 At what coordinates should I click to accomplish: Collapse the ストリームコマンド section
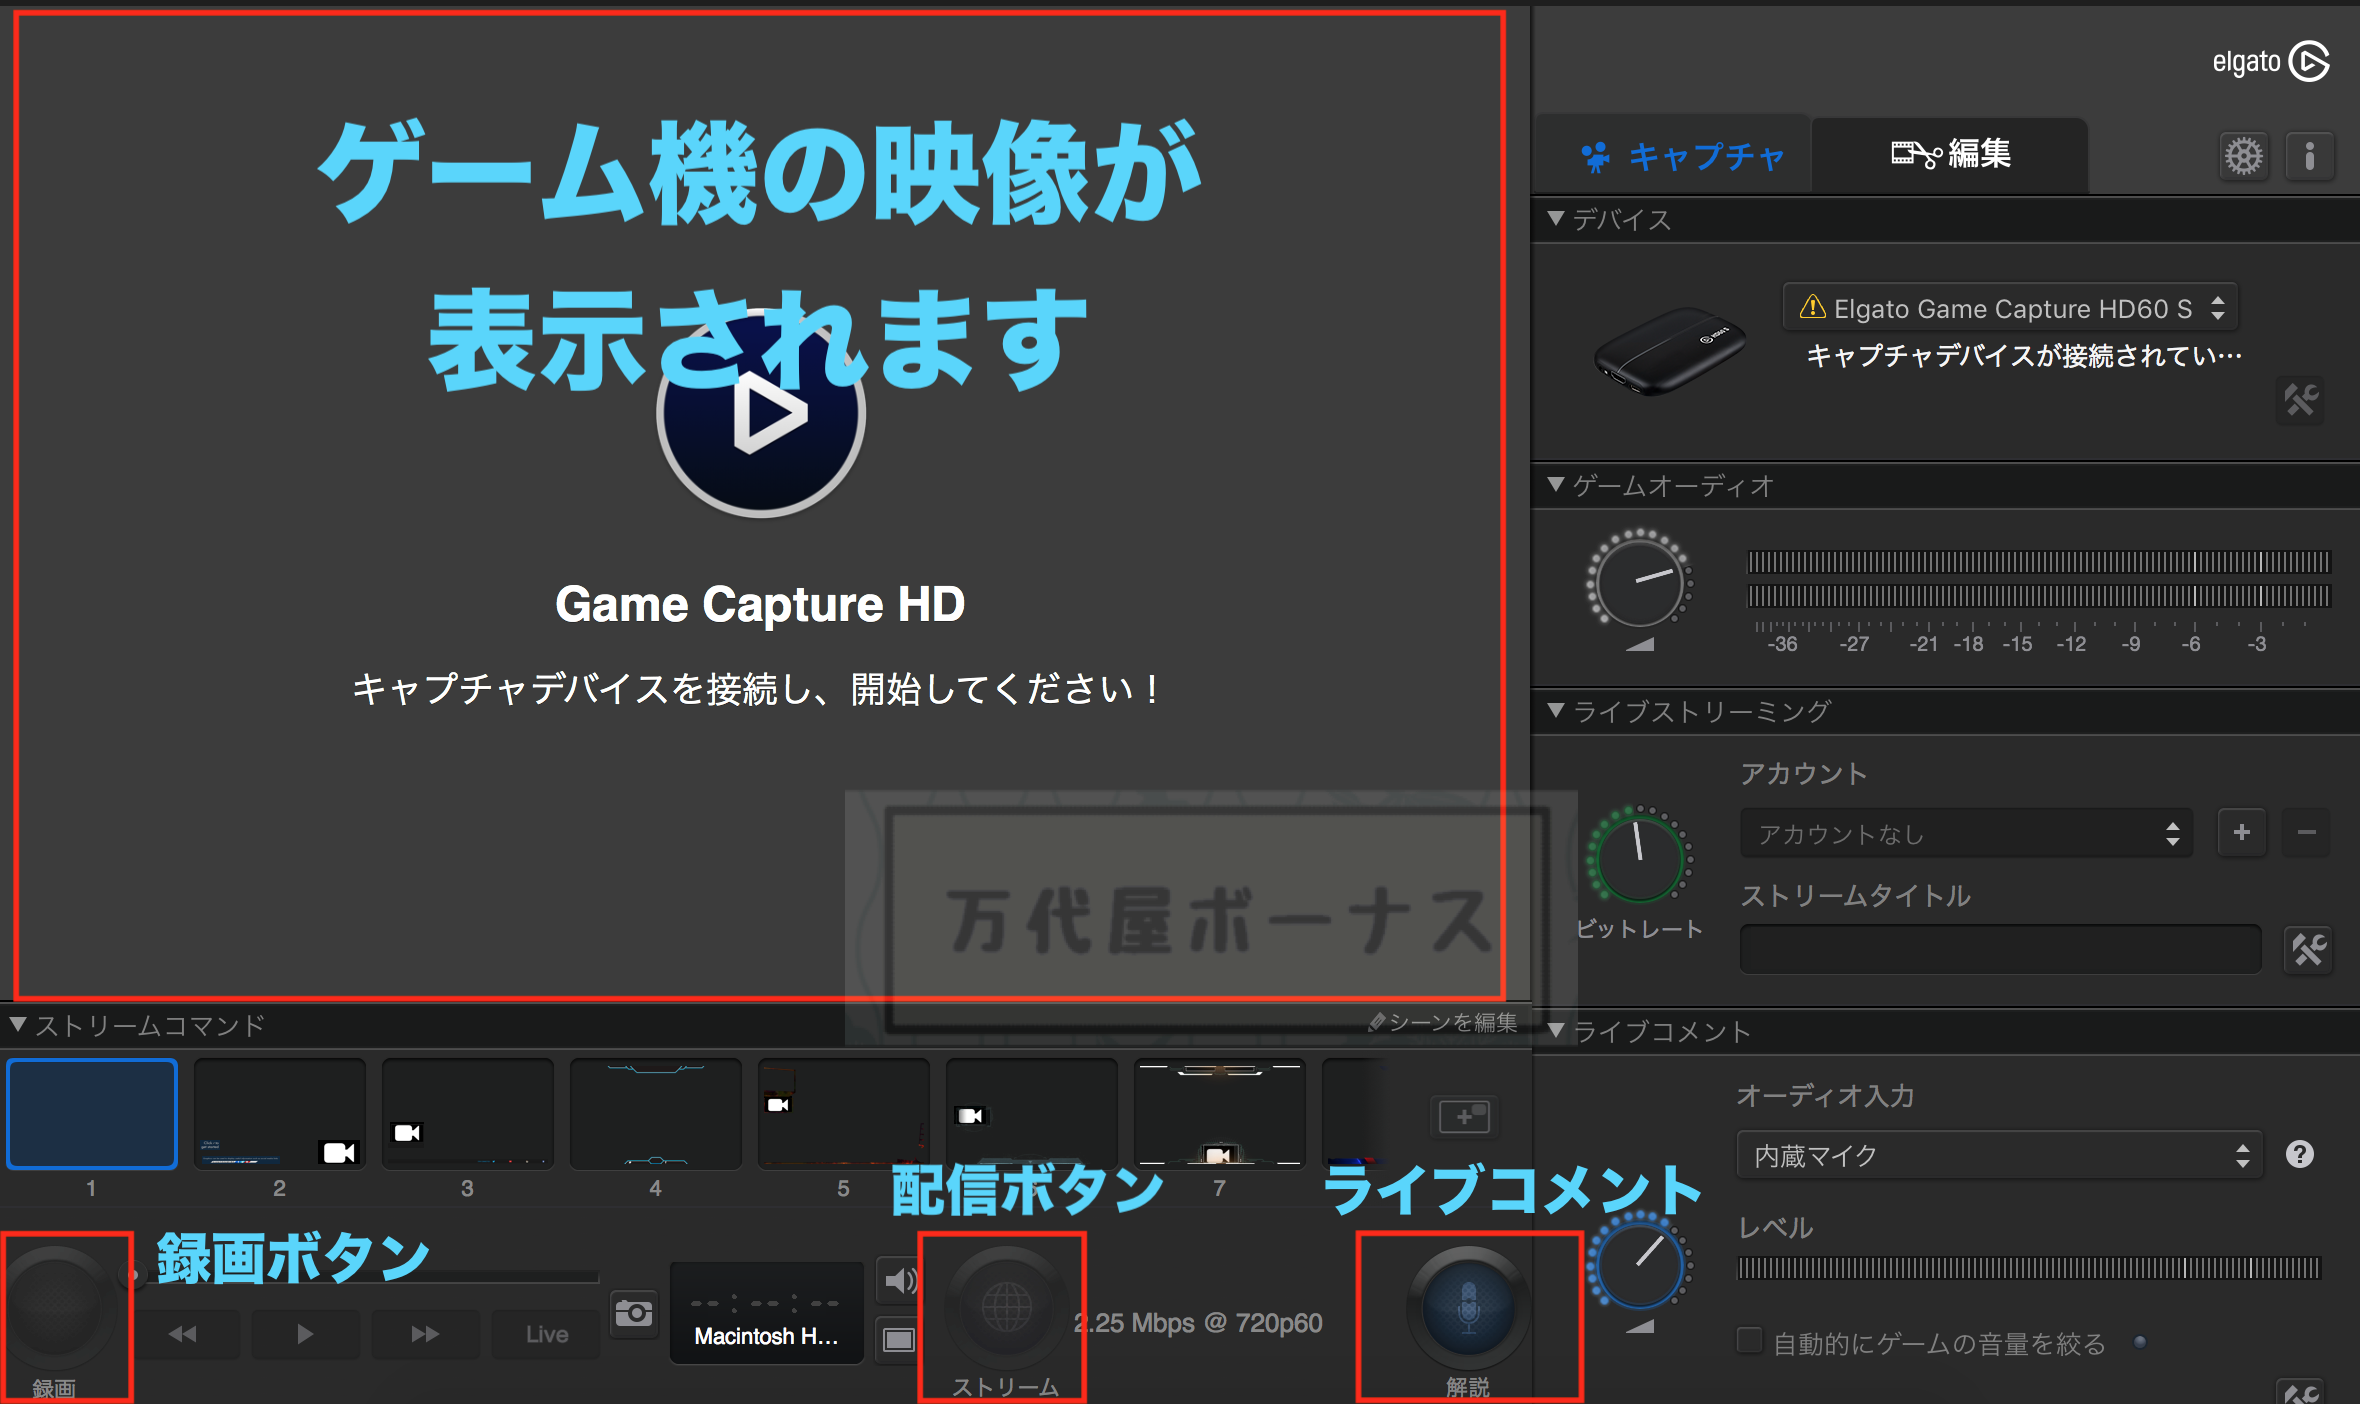click(x=17, y=1024)
